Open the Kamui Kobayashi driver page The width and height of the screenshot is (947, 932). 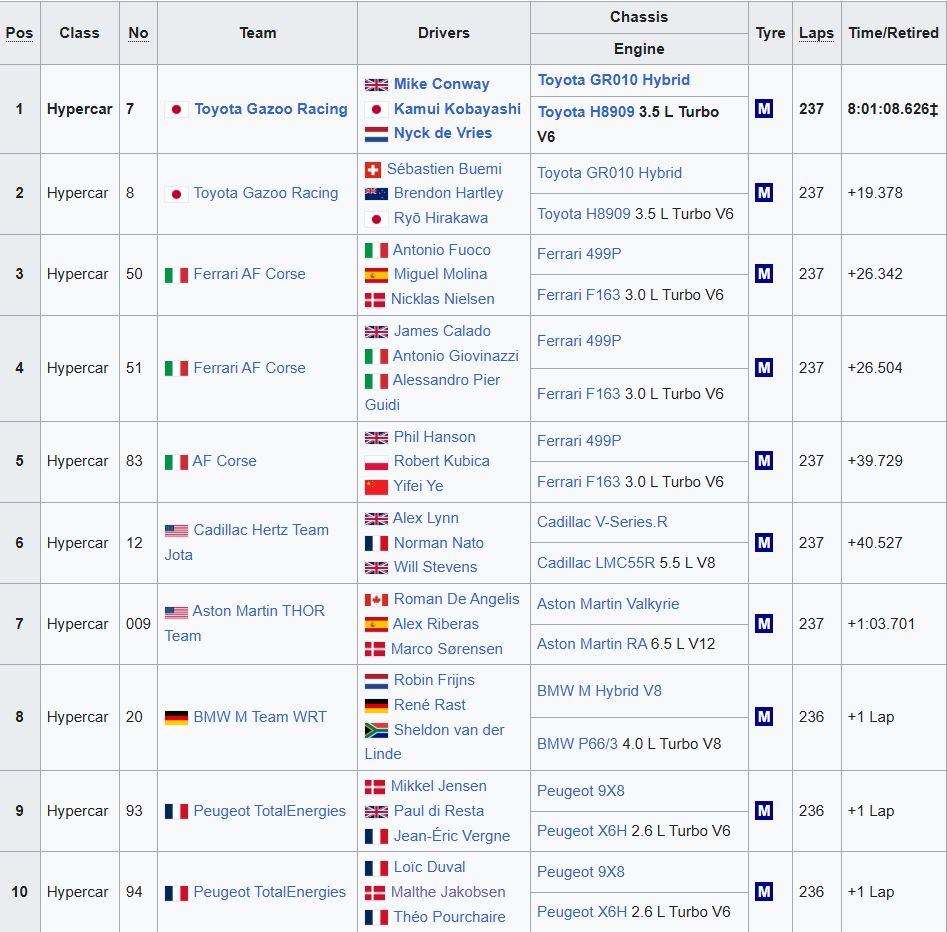point(457,109)
